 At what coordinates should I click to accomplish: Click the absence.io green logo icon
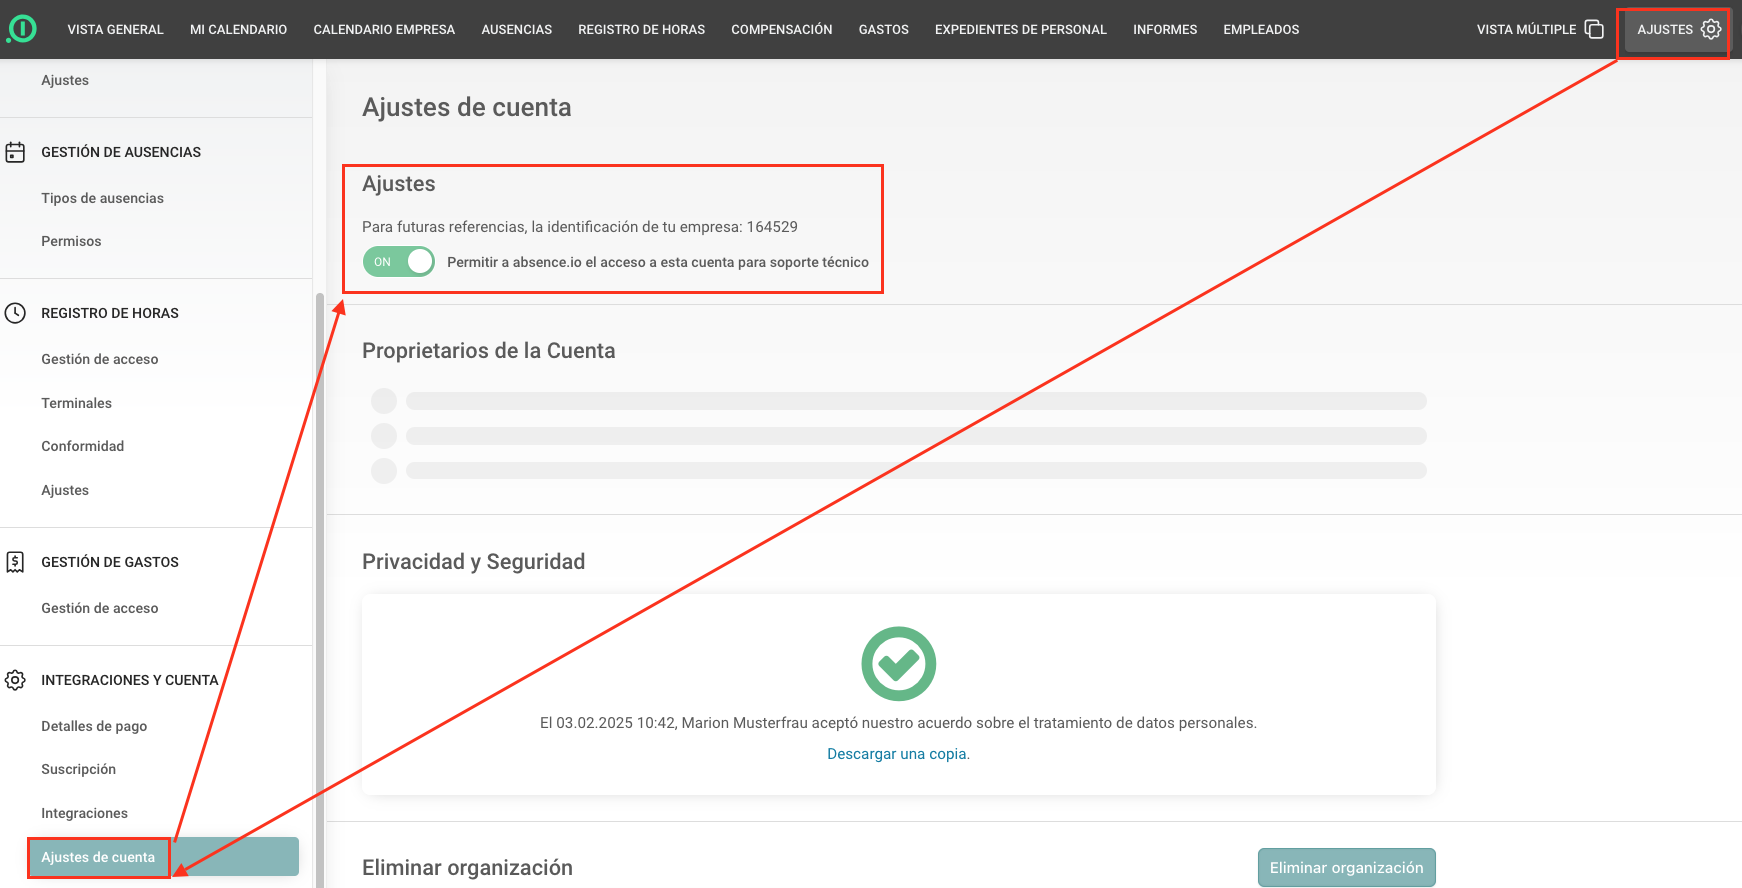(22, 29)
